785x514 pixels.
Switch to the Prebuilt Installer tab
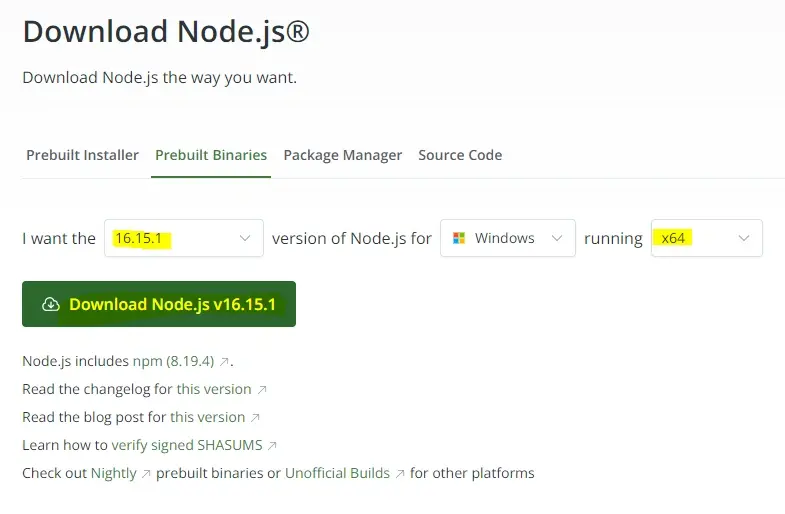[x=82, y=155]
